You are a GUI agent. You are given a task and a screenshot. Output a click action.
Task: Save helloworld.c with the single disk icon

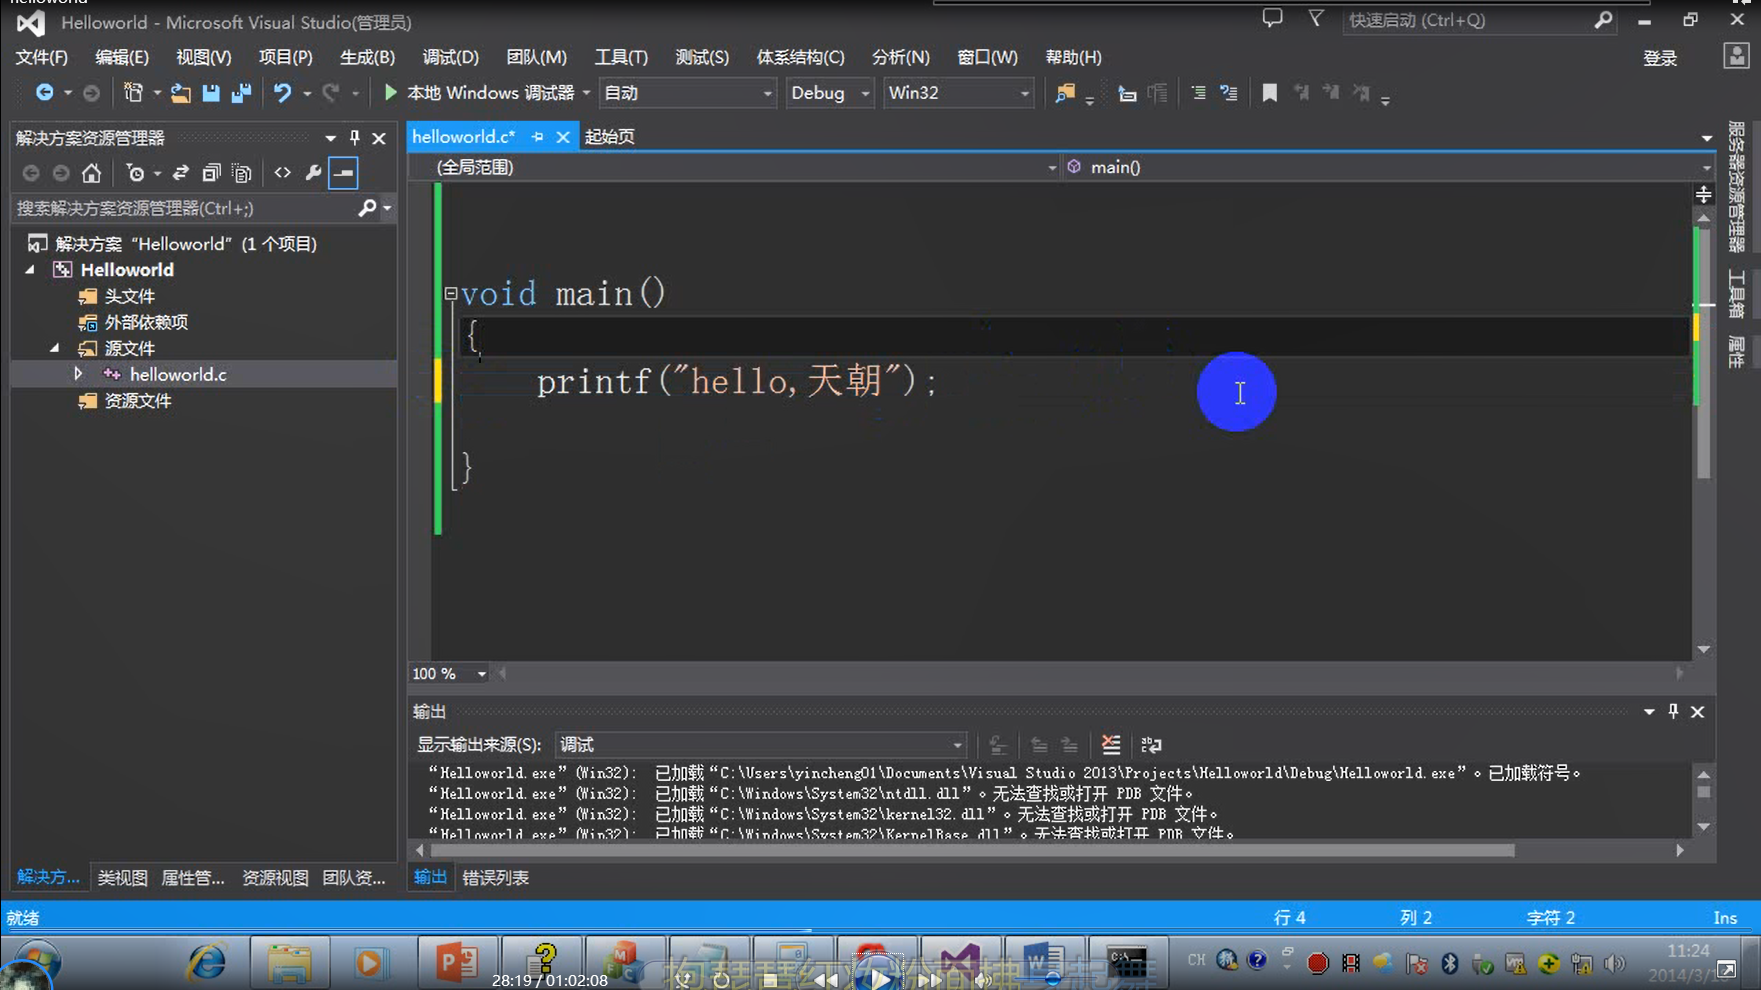coord(210,93)
